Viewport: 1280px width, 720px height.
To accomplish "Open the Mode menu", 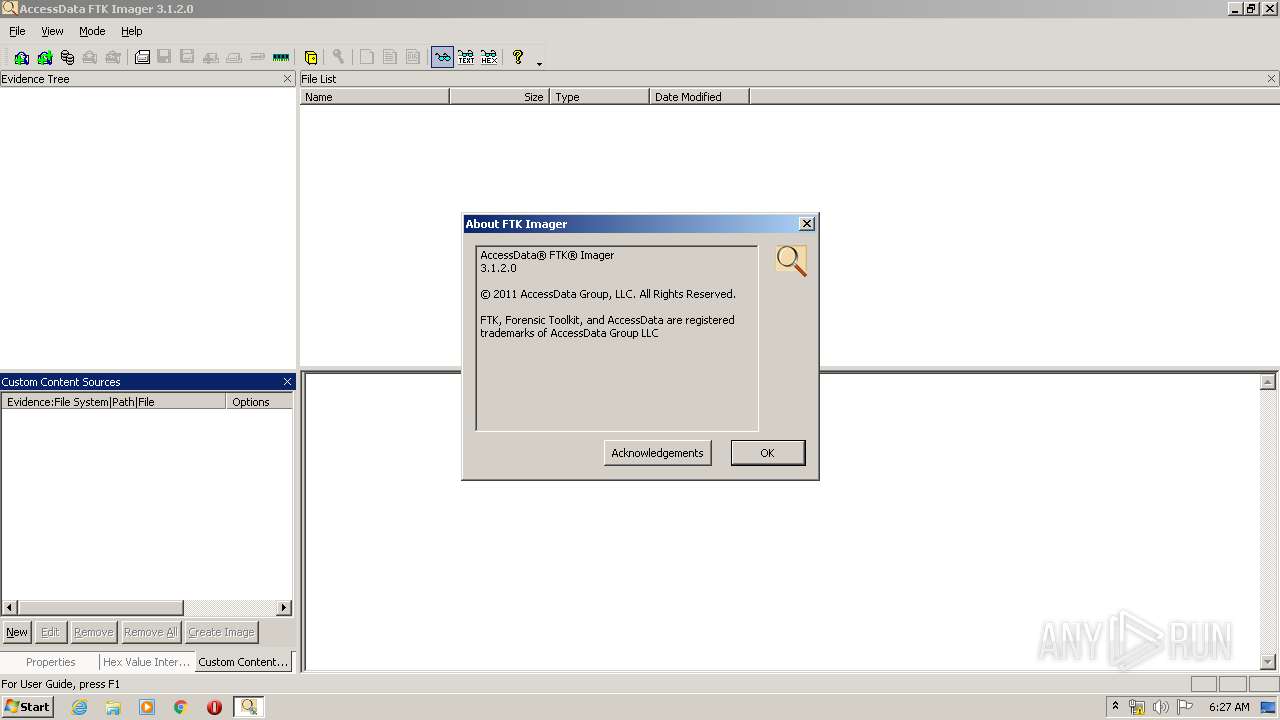I will pos(92,31).
